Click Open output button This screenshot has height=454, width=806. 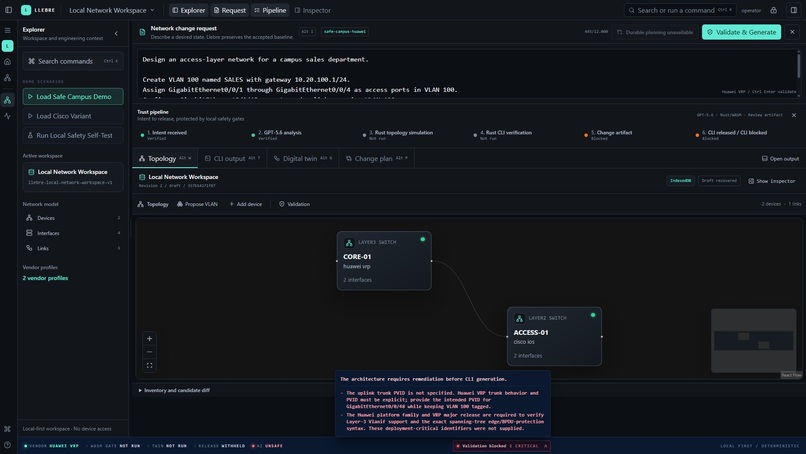[x=780, y=159]
